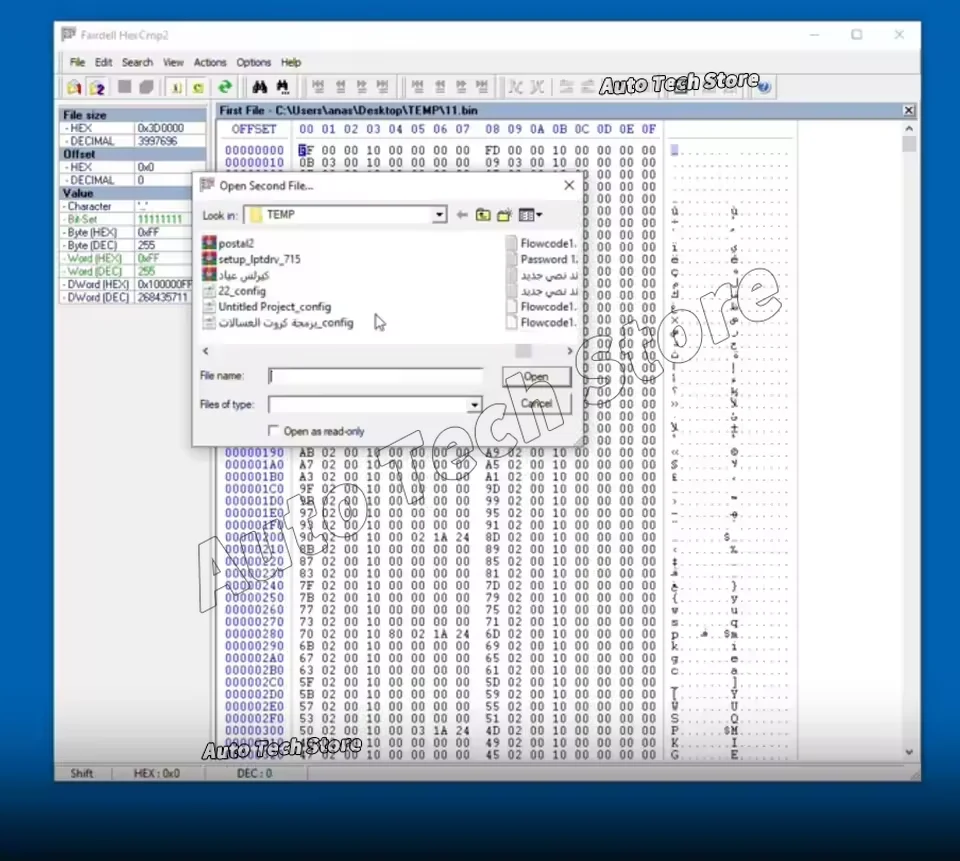
Task: Click the Byte (DEC) value 255
Action: [146, 245]
